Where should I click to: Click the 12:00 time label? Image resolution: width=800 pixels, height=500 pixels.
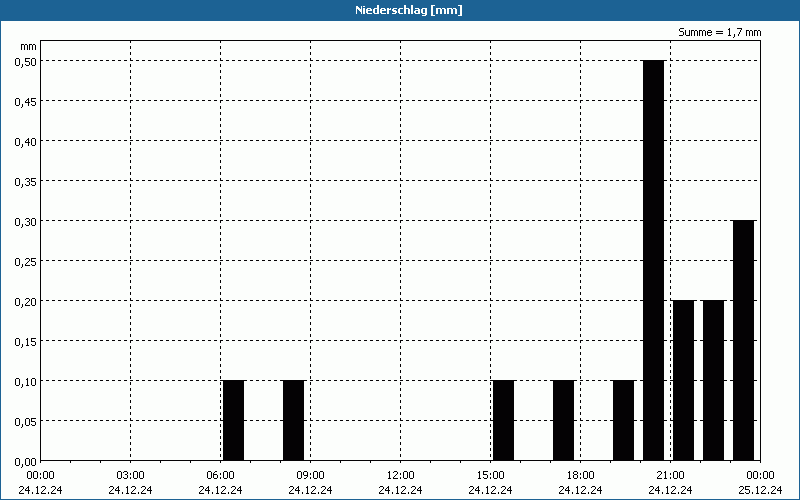[401, 476]
